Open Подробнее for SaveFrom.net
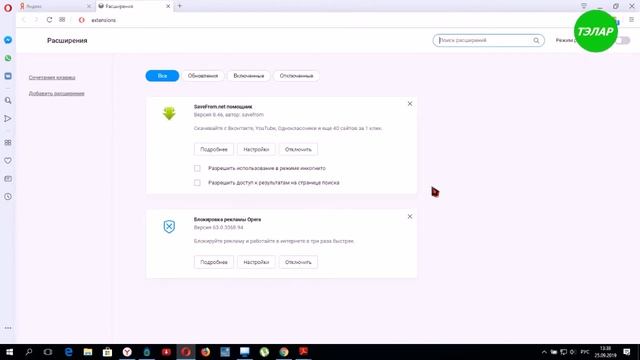This screenshot has height=360, width=640. [x=214, y=149]
